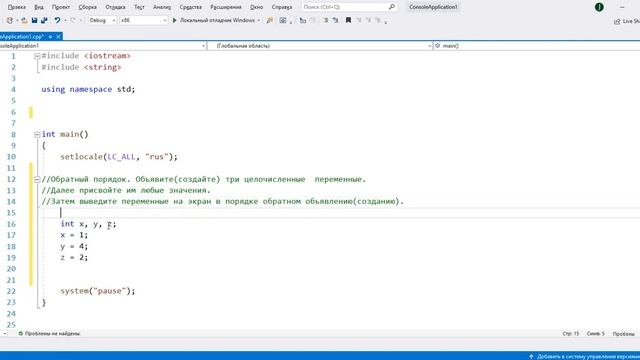
Task: Click the uncomment selection toolbar icon
Action: pos(335,20)
